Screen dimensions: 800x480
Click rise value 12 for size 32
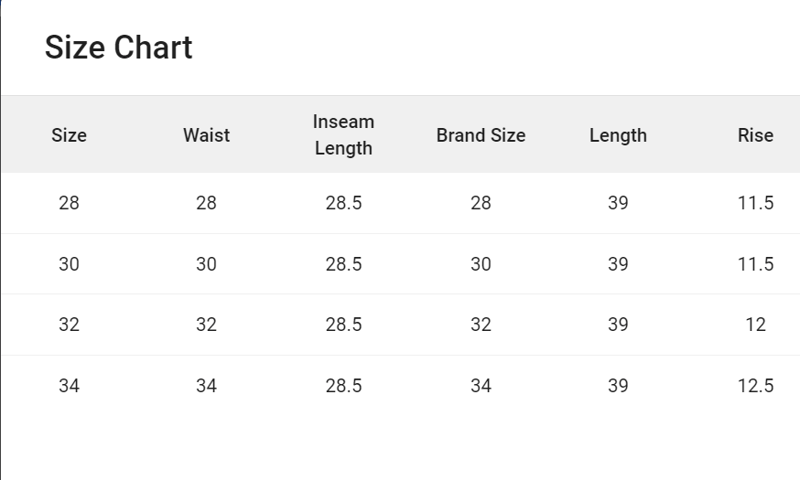(755, 325)
